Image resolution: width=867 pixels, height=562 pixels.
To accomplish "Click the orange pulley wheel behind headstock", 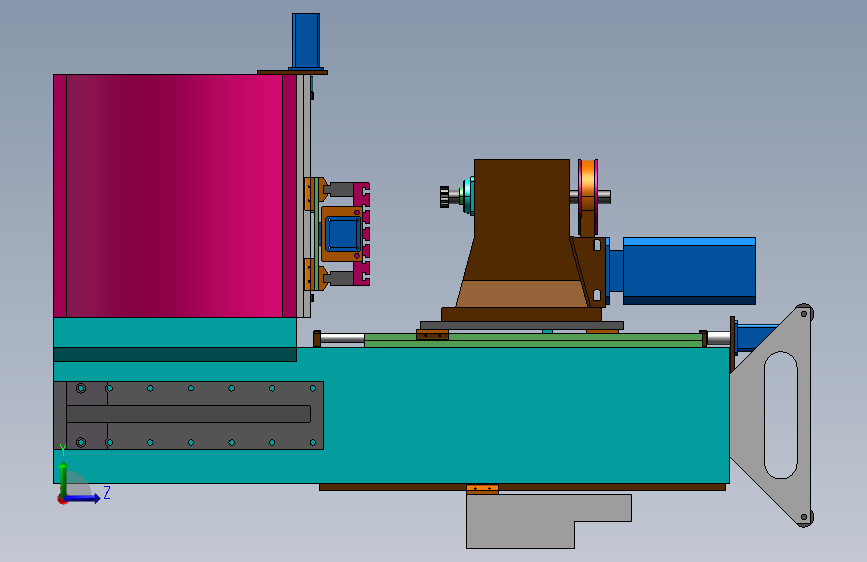I will (588, 197).
